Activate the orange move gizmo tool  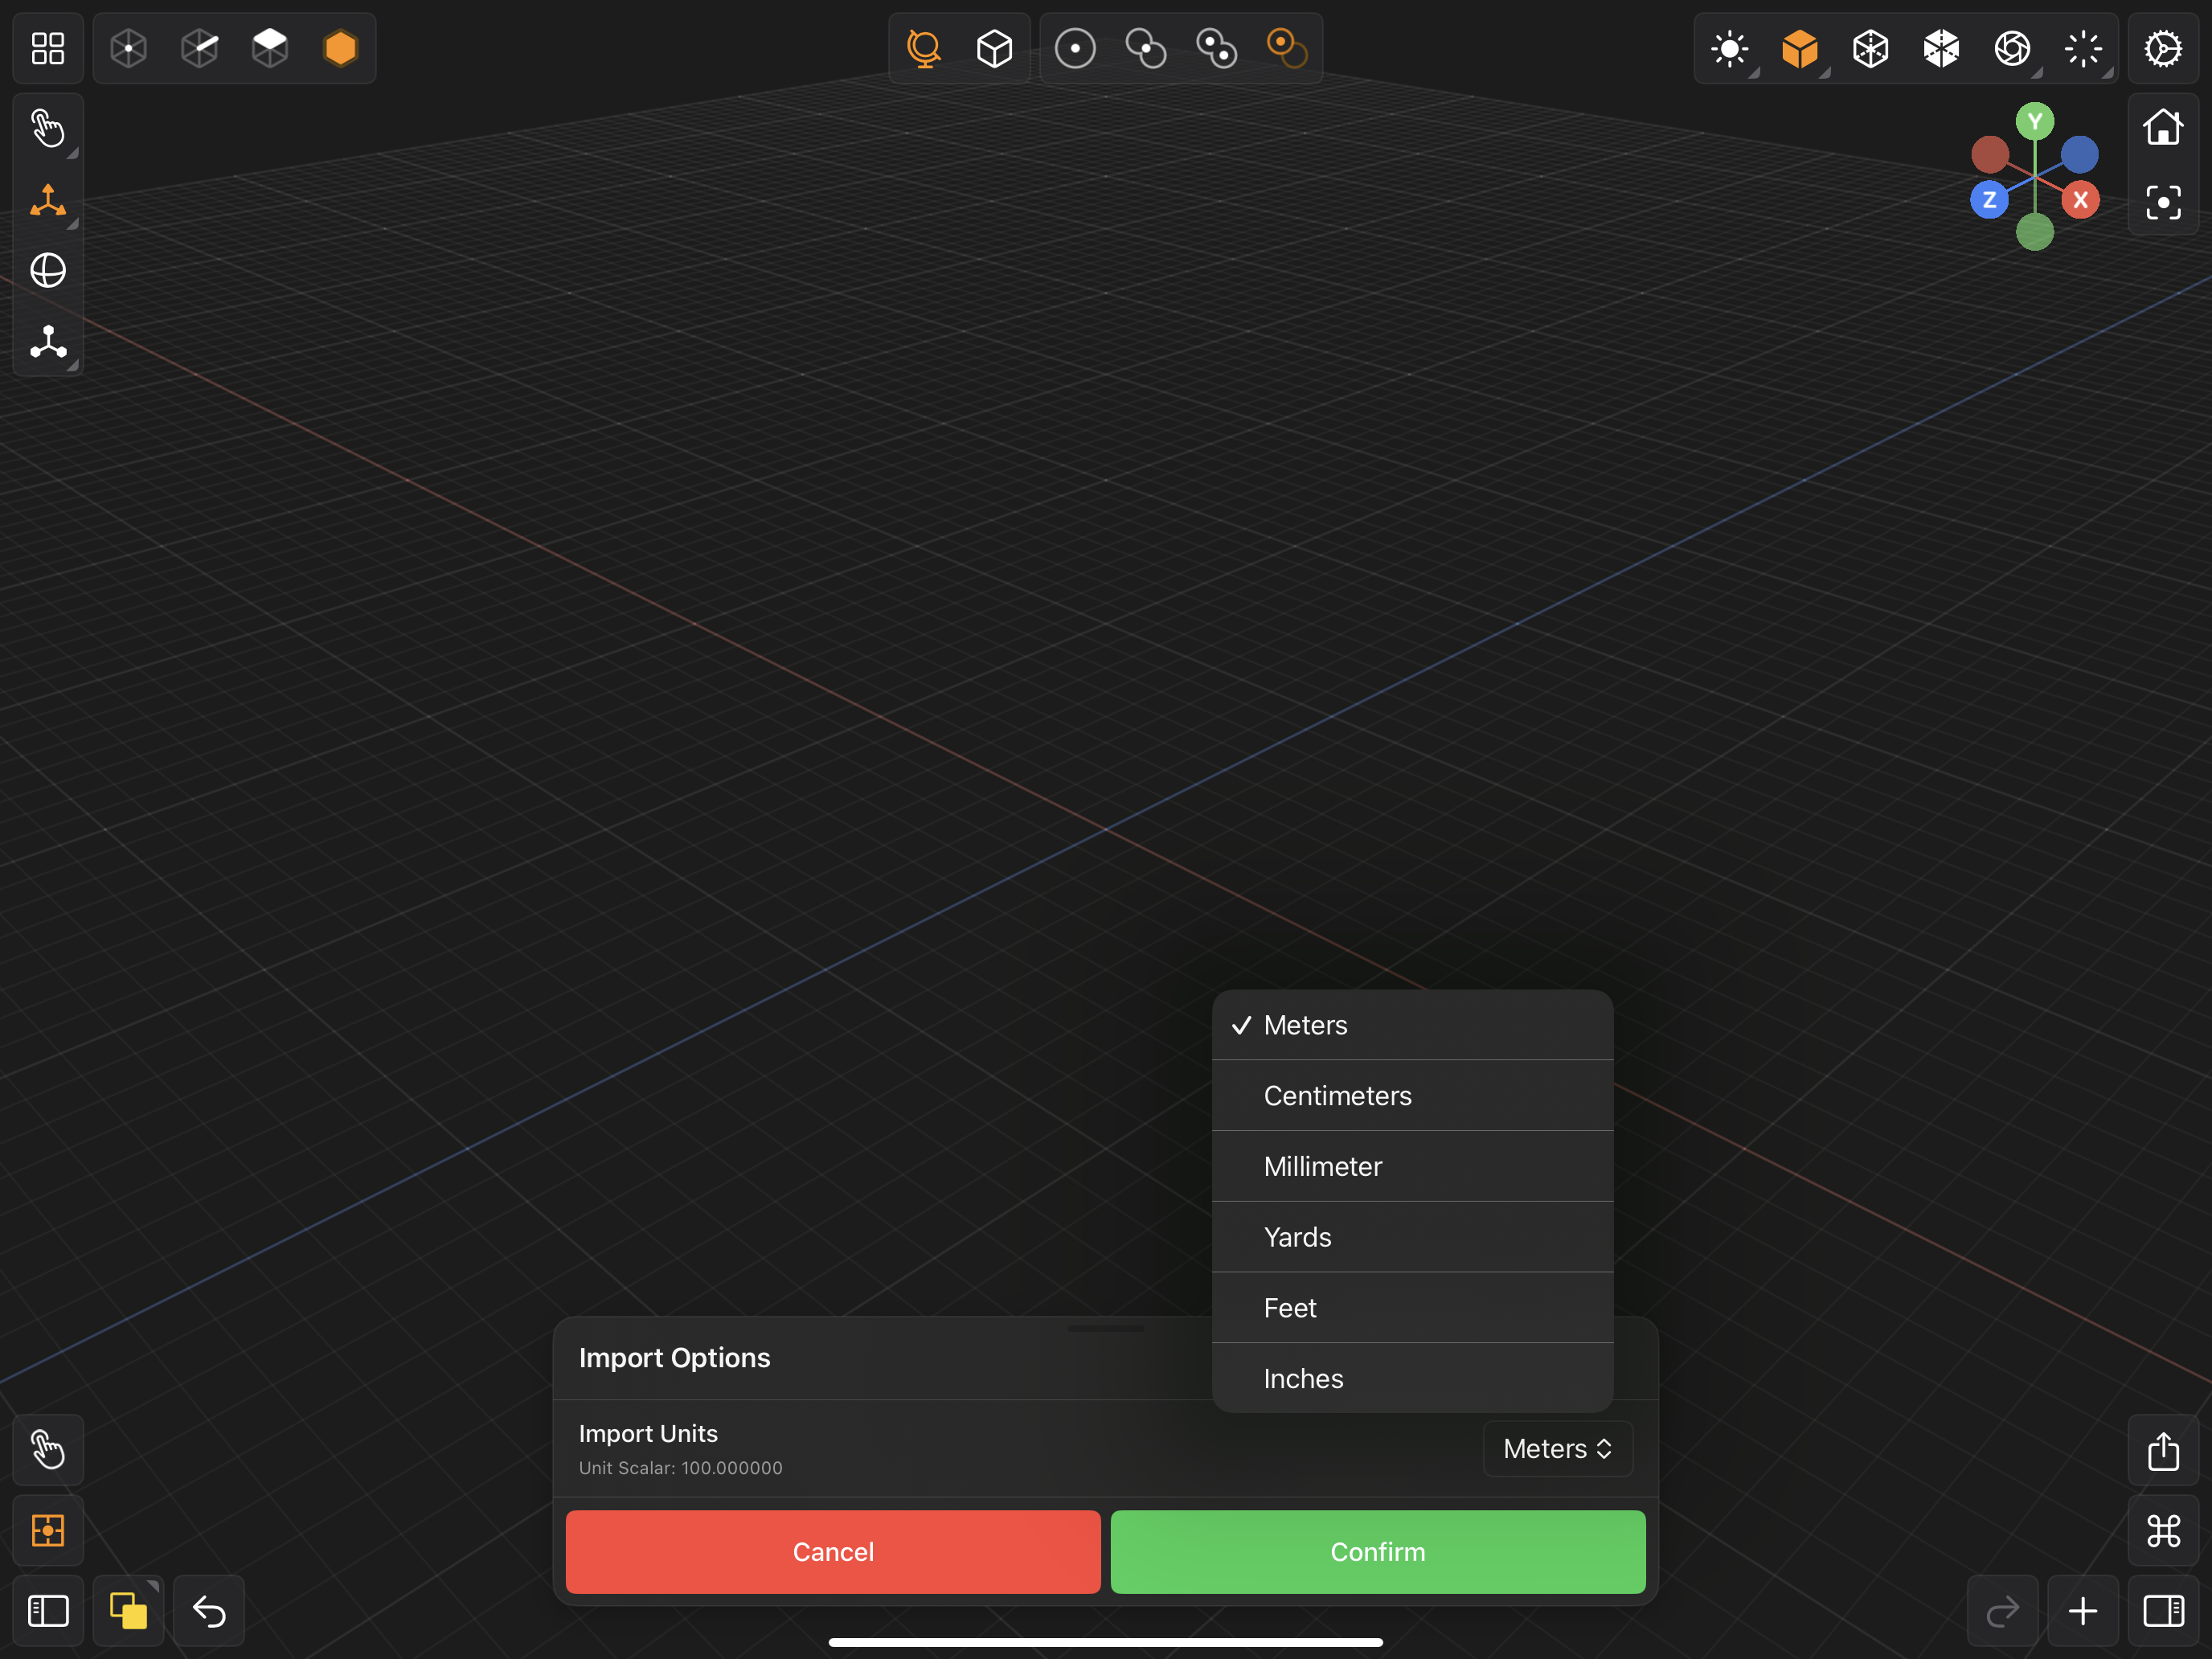(x=48, y=200)
